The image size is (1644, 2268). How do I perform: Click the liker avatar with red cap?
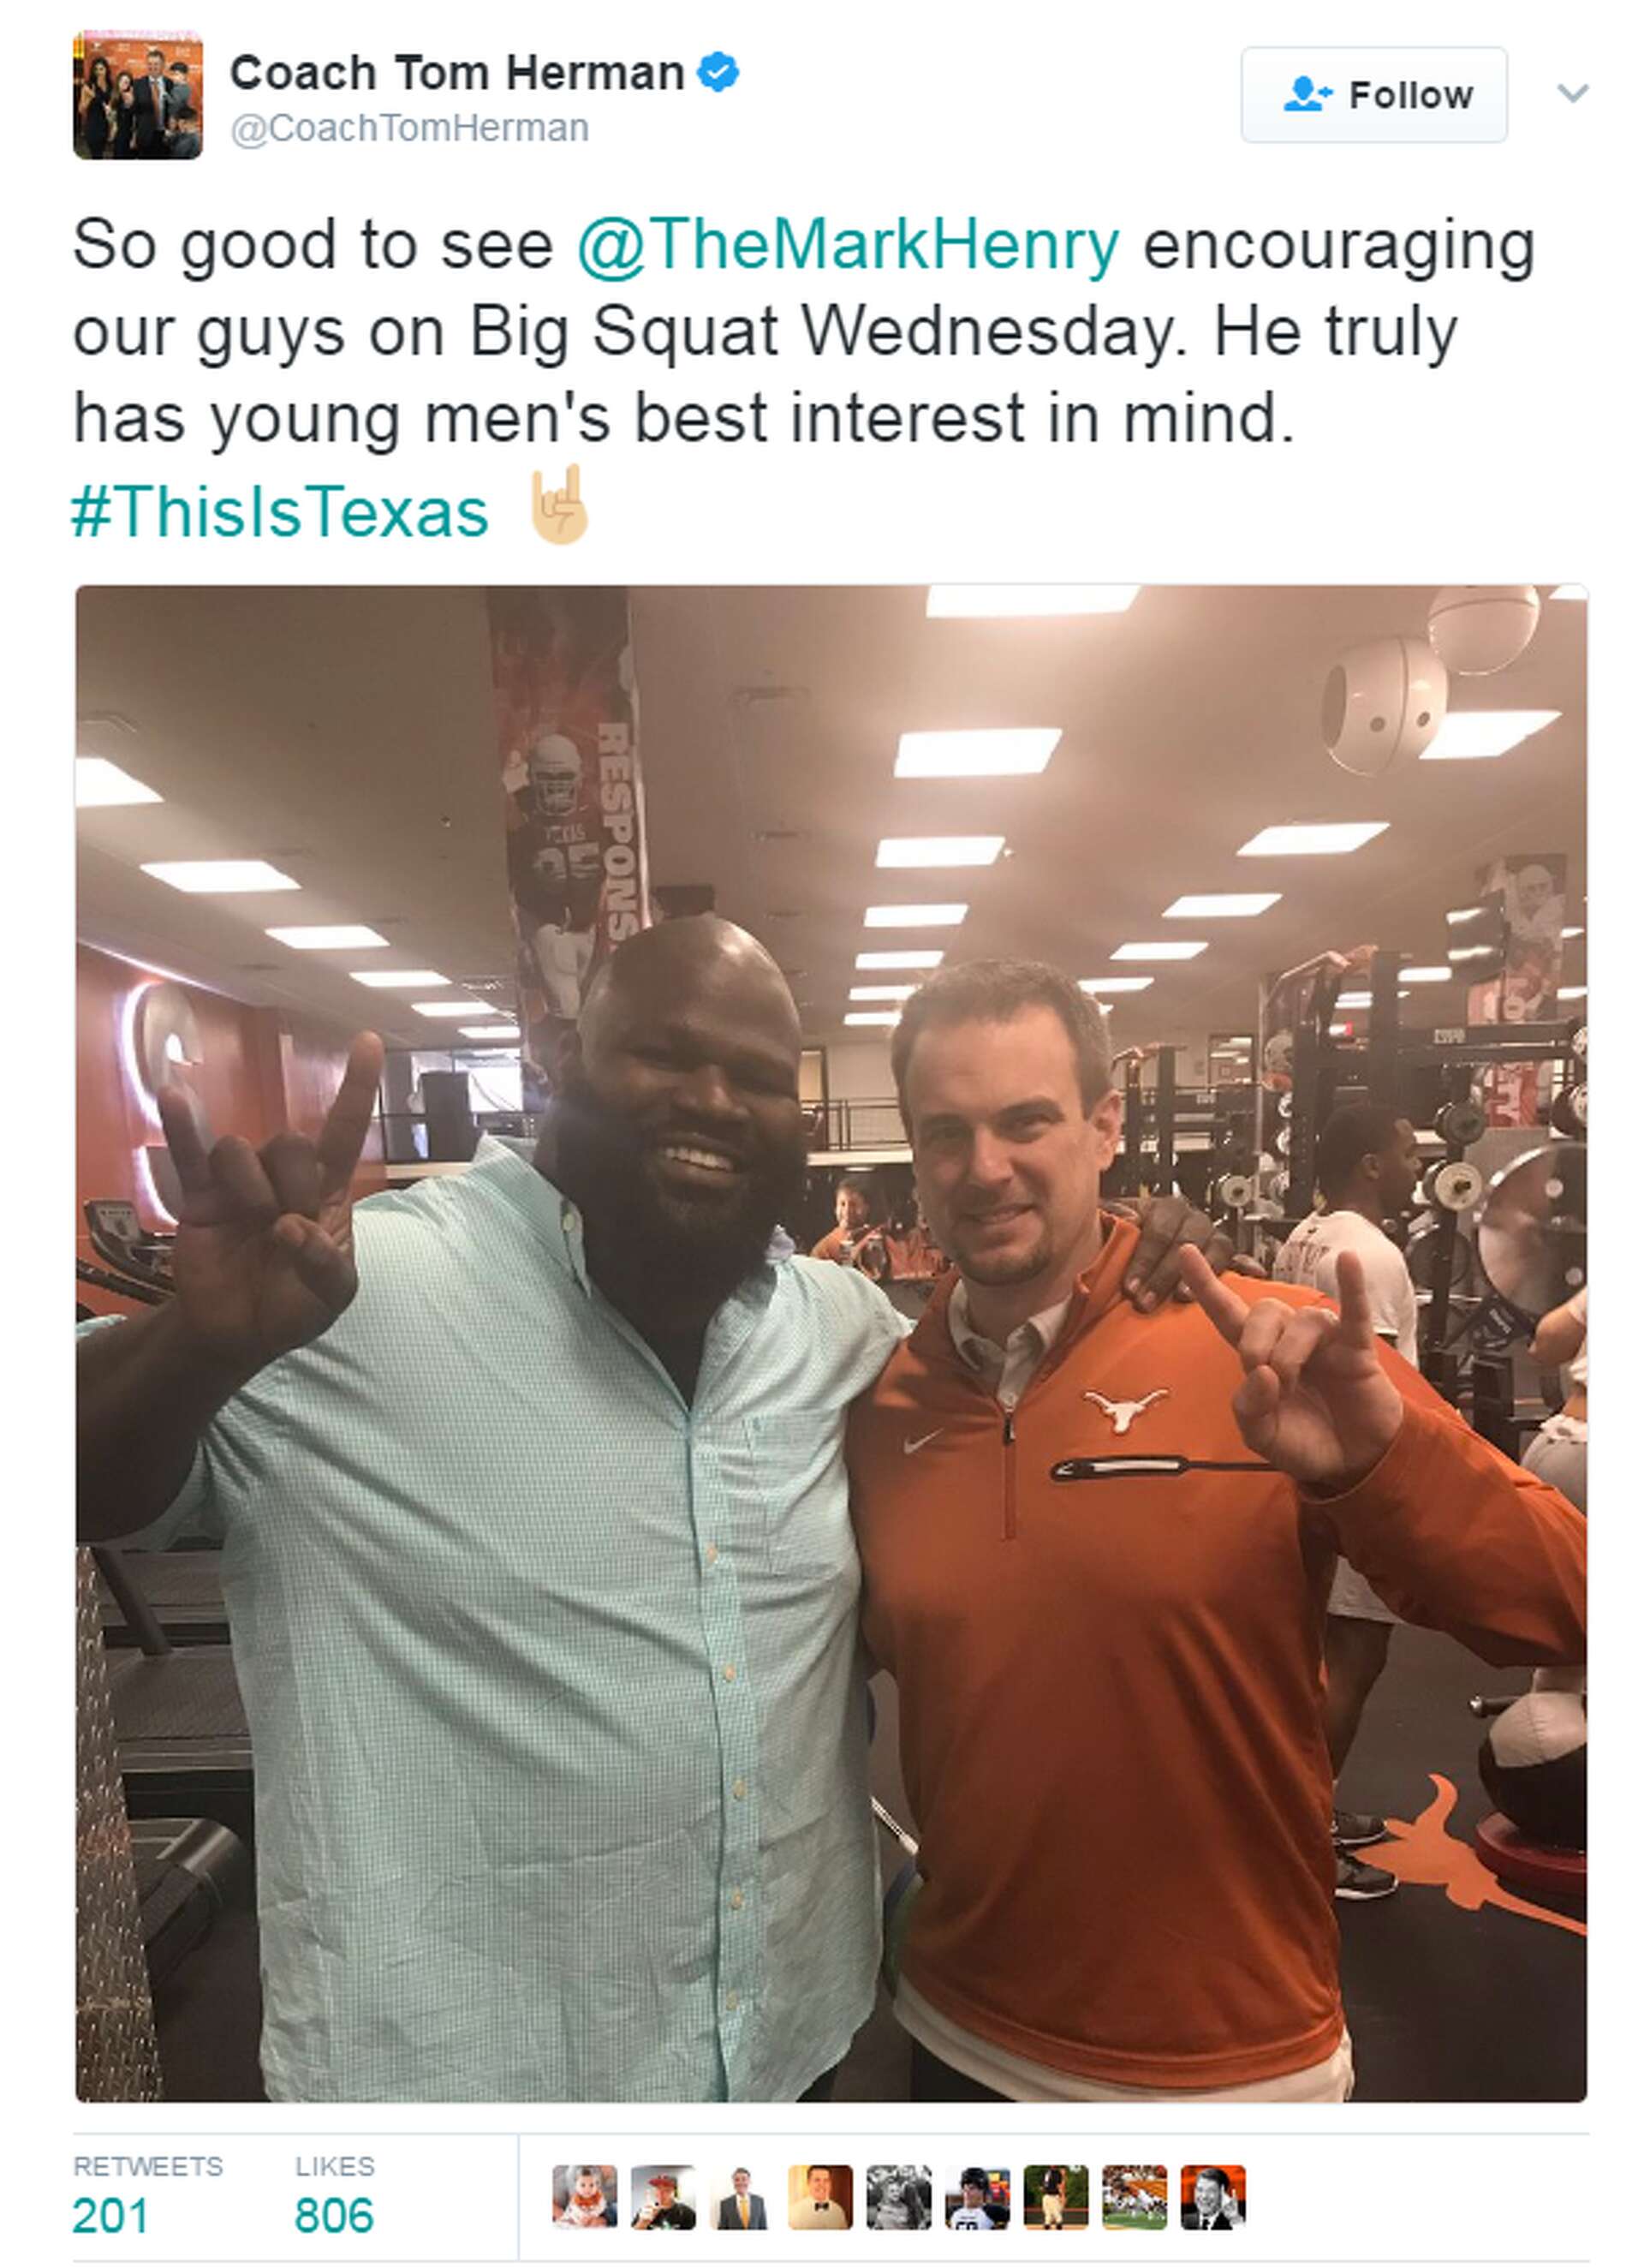click(x=663, y=2197)
